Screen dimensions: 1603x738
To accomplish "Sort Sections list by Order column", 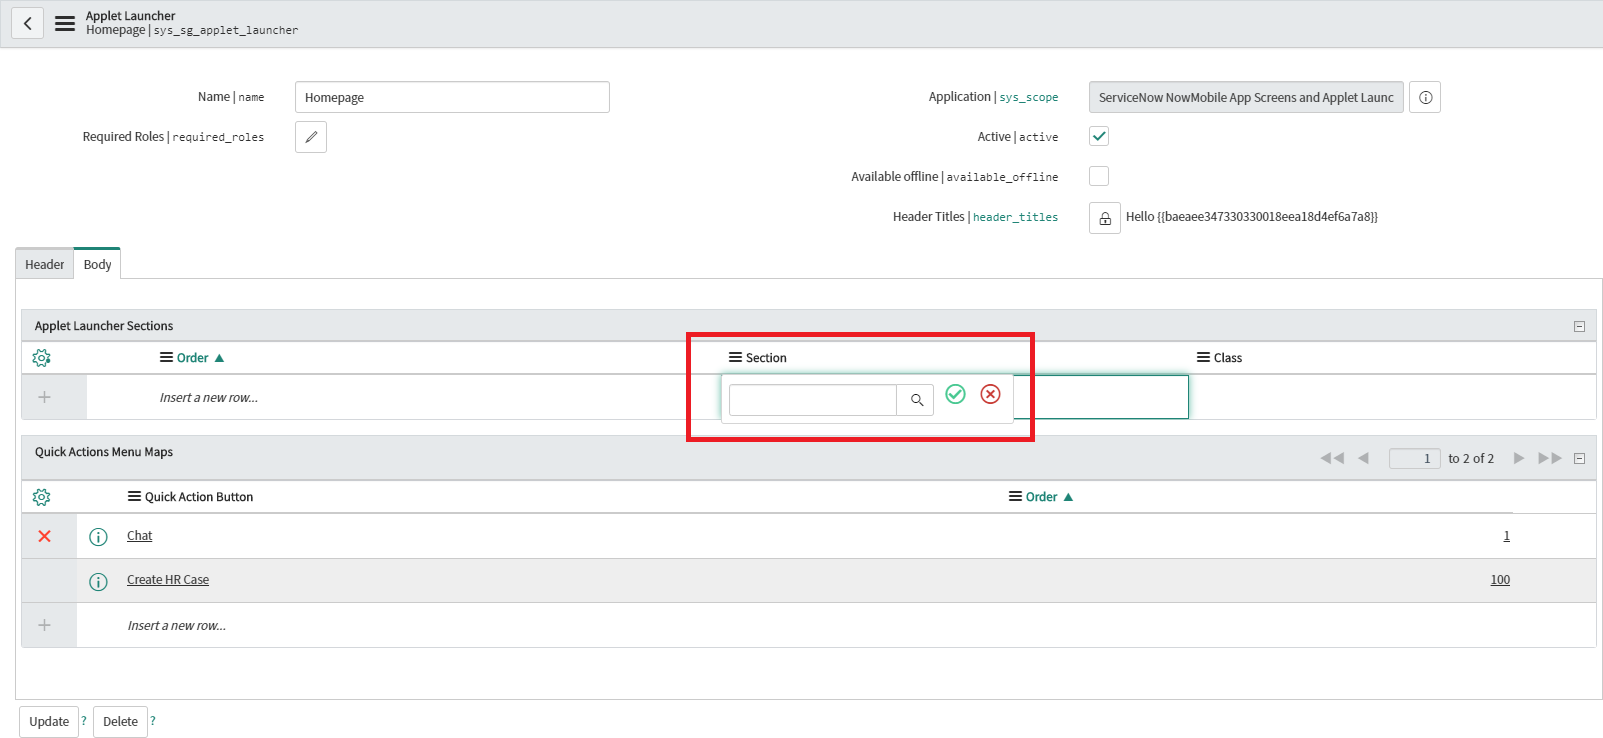I will click(x=193, y=358).
